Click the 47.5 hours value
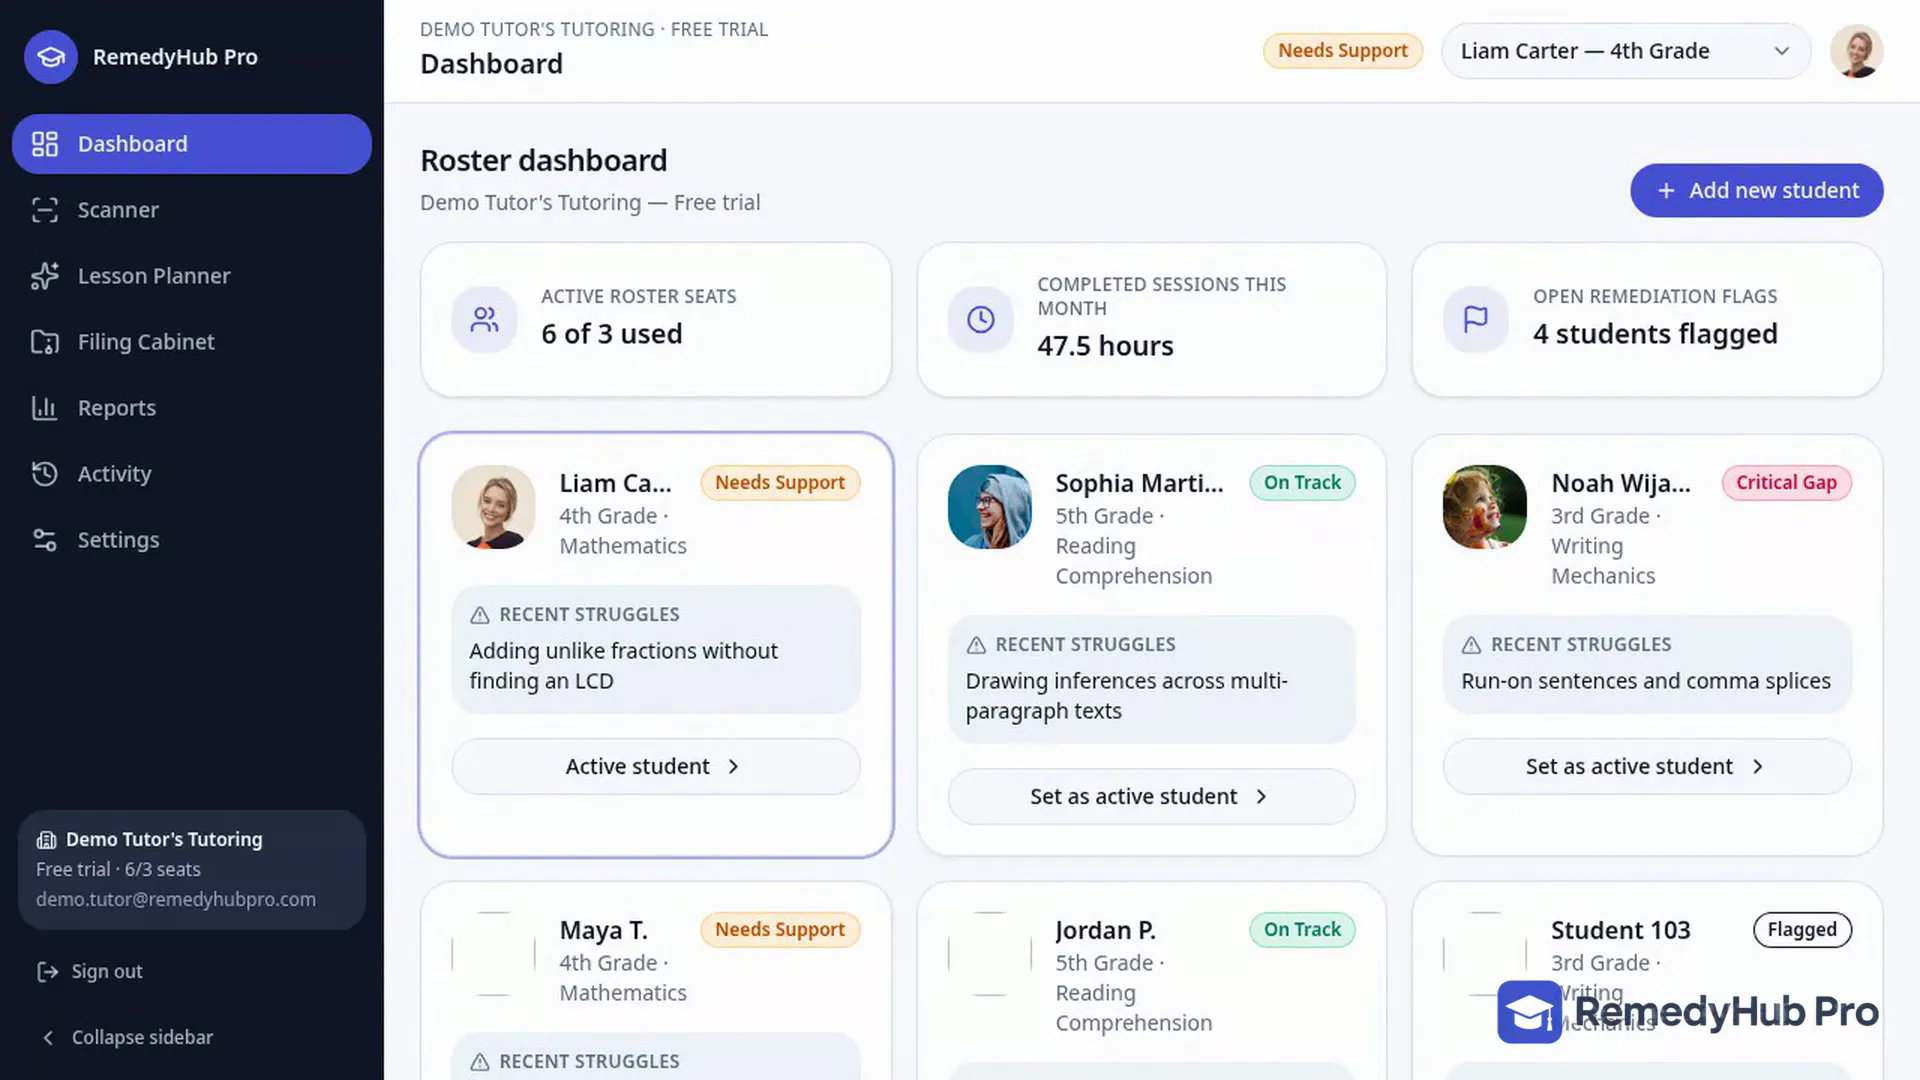Image resolution: width=1920 pixels, height=1080 pixels. [x=1105, y=346]
